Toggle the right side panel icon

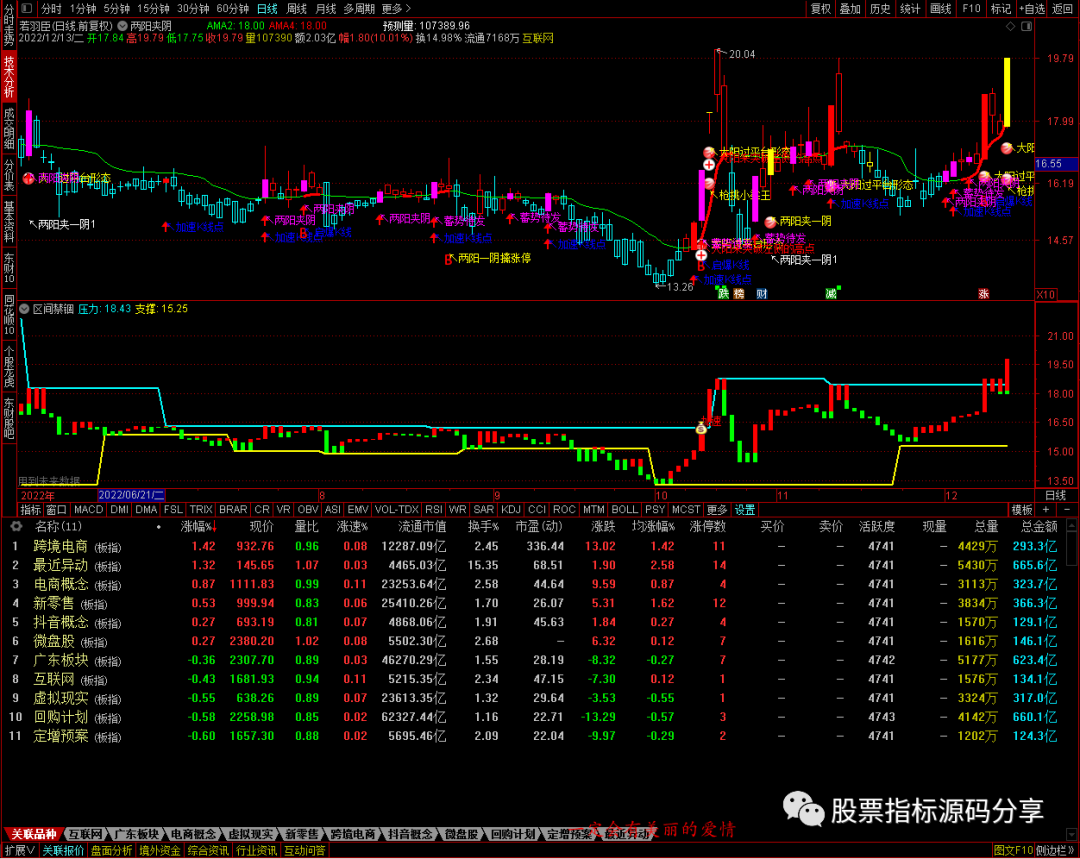[1026, 26]
